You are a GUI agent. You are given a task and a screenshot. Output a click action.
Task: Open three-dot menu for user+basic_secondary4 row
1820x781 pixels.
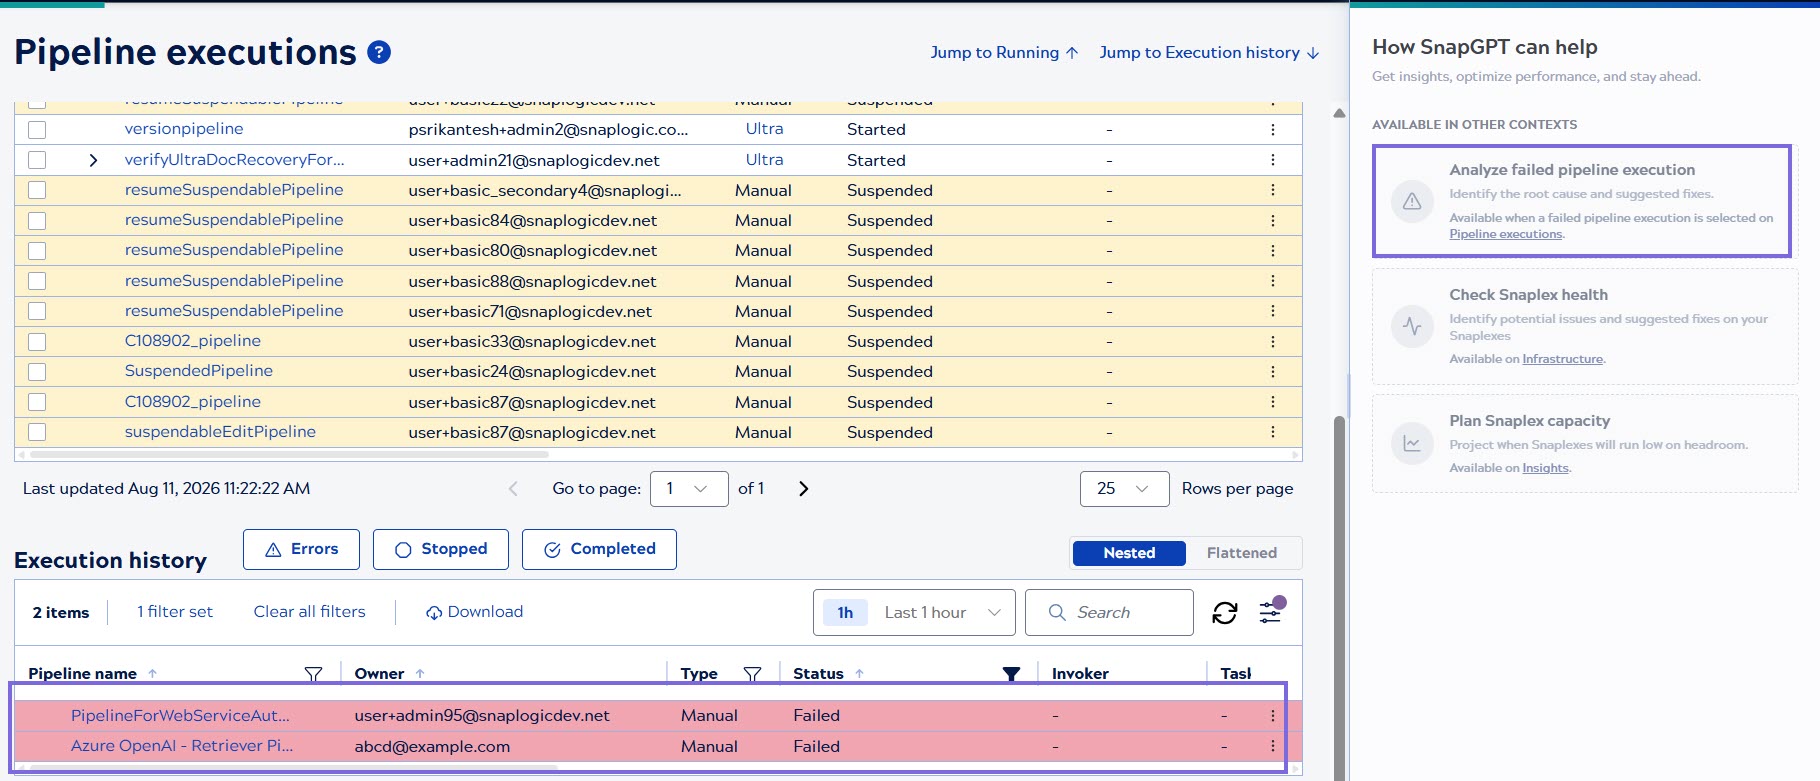[x=1272, y=190]
